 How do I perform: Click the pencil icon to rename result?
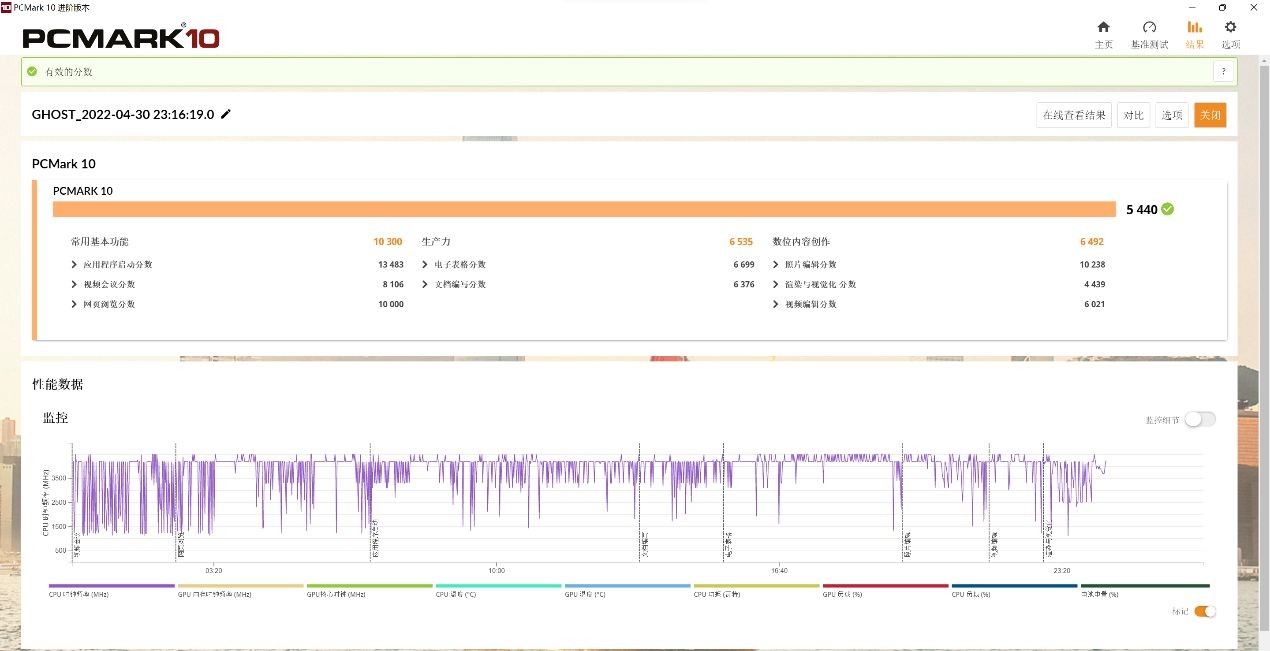click(x=226, y=114)
